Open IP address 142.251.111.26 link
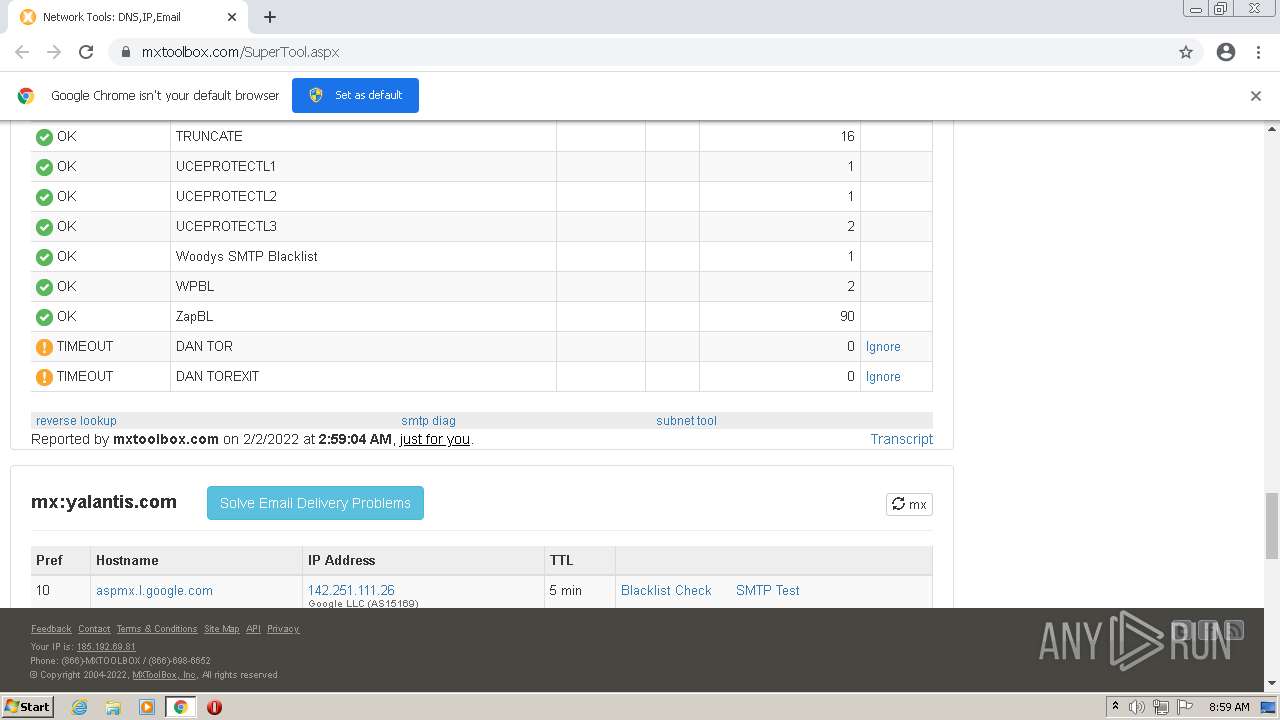 [x=351, y=590]
